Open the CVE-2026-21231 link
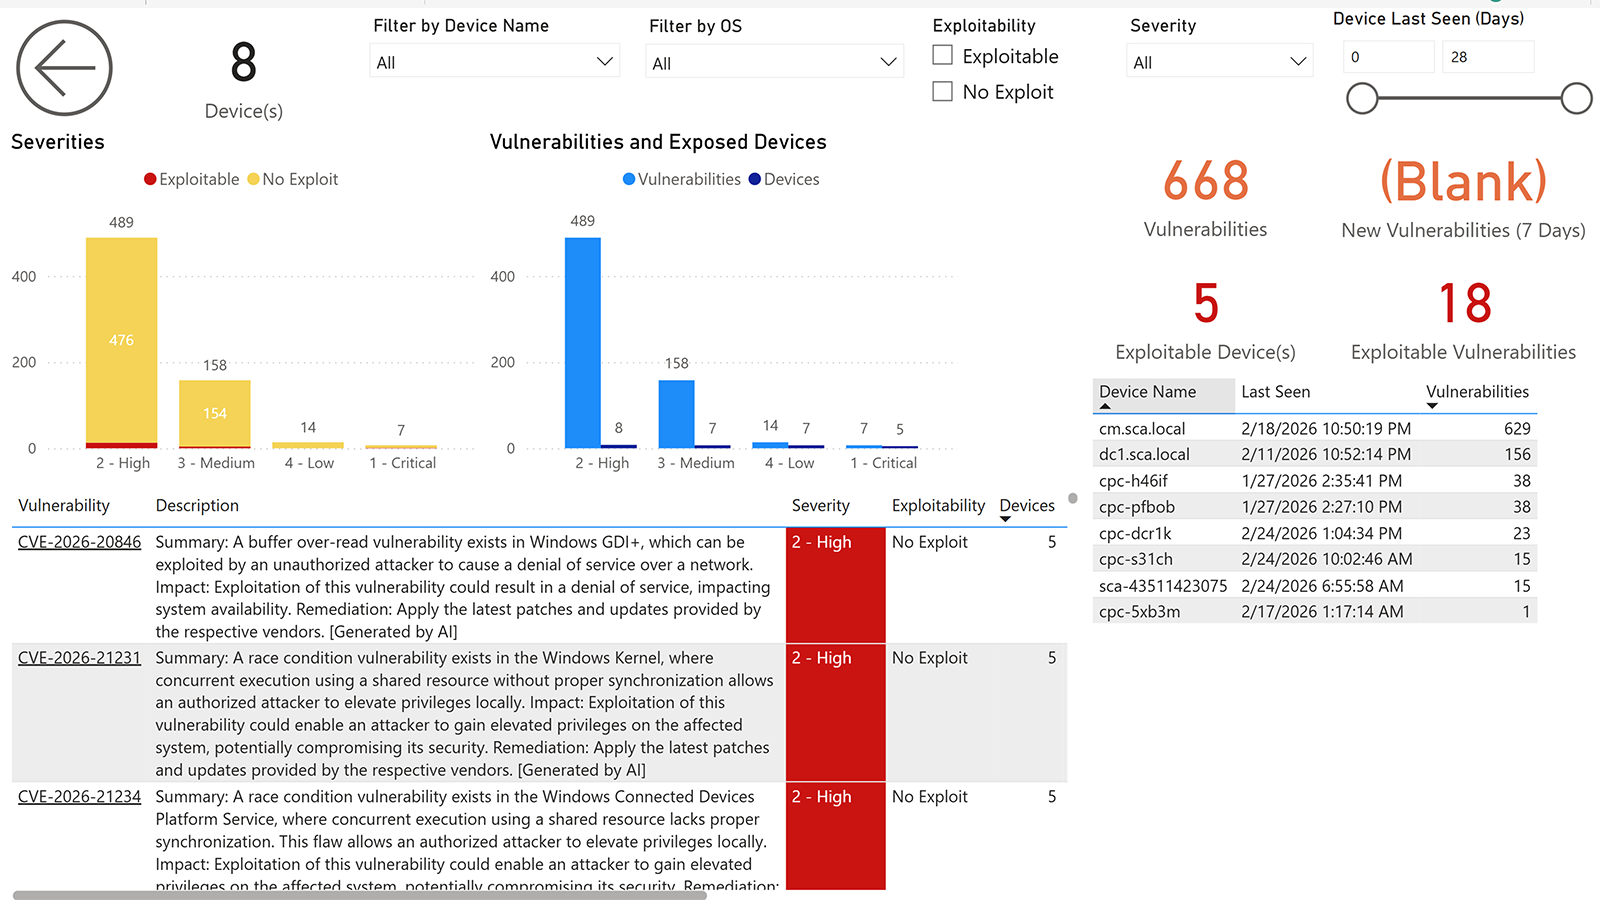1600x900 pixels. 79,658
